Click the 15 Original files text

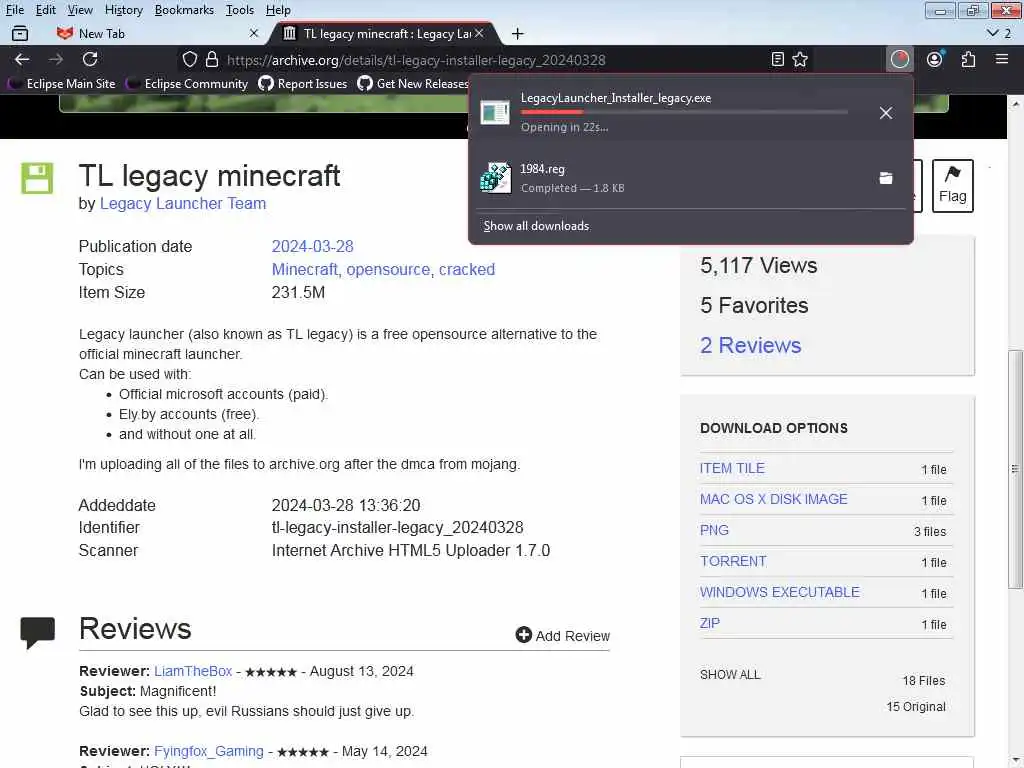click(916, 707)
